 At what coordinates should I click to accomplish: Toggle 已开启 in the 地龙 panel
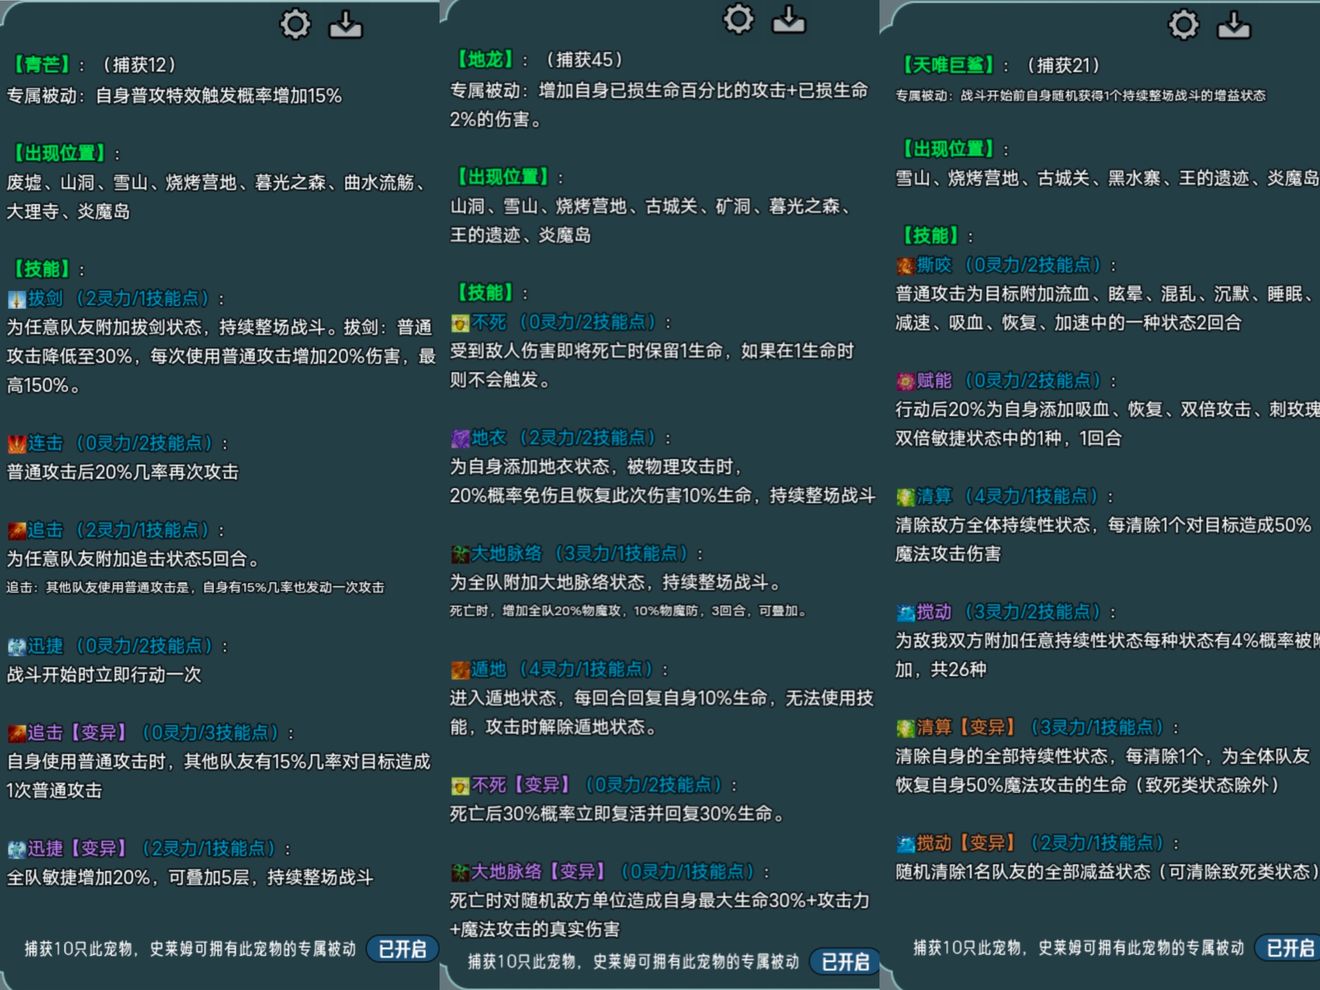pyautogui.click(x=845, y=962)
